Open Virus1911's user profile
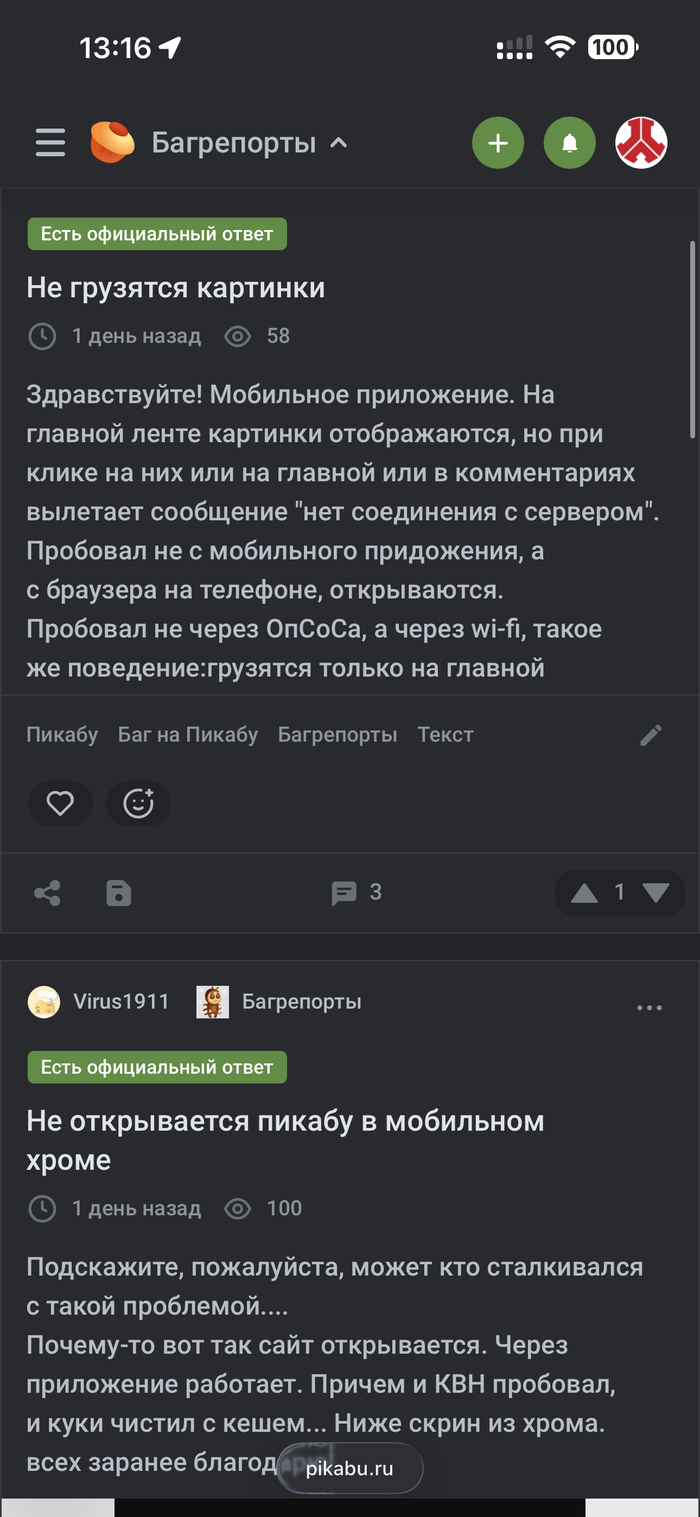This screenshot has width=700, height=1517. tap(121, 1001)
